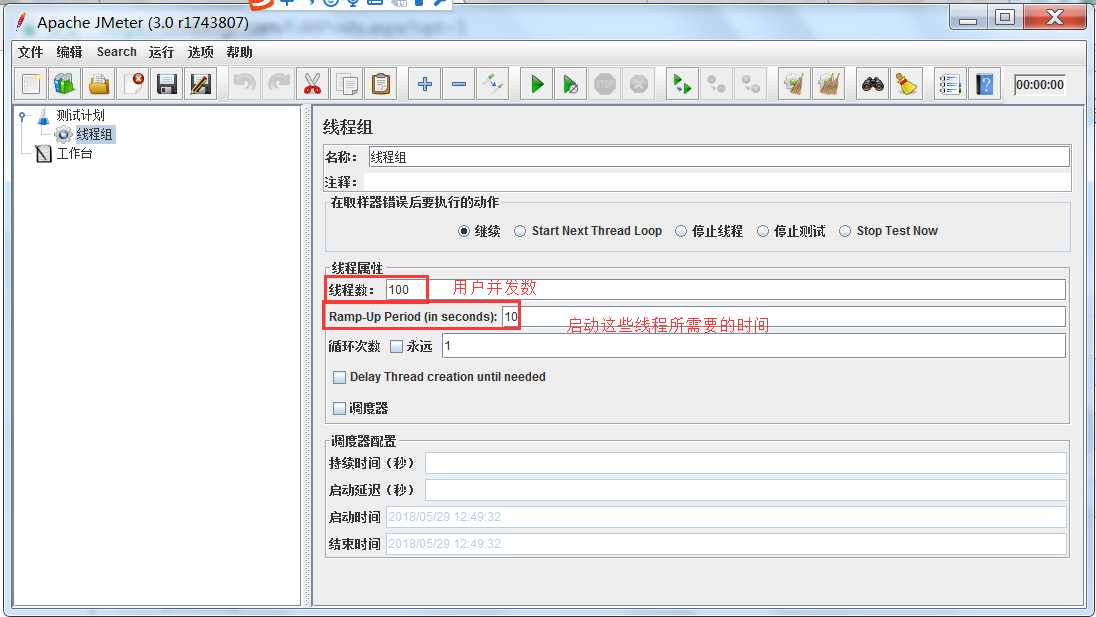
Task: Click the gray Stop icon
Action: pos(605,85)
